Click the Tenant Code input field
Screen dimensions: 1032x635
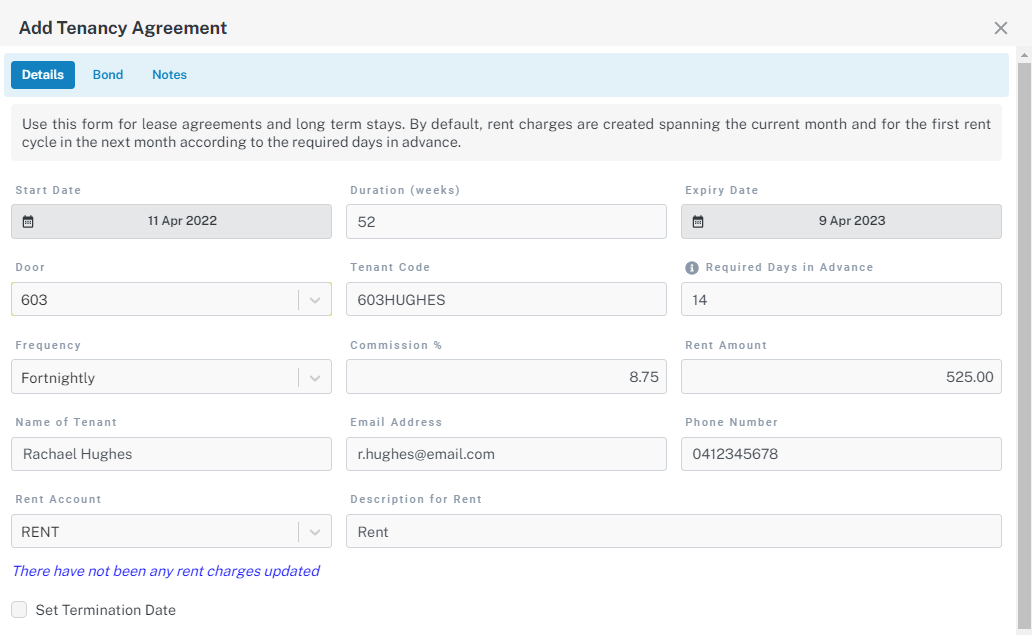[x=506, y=300]
